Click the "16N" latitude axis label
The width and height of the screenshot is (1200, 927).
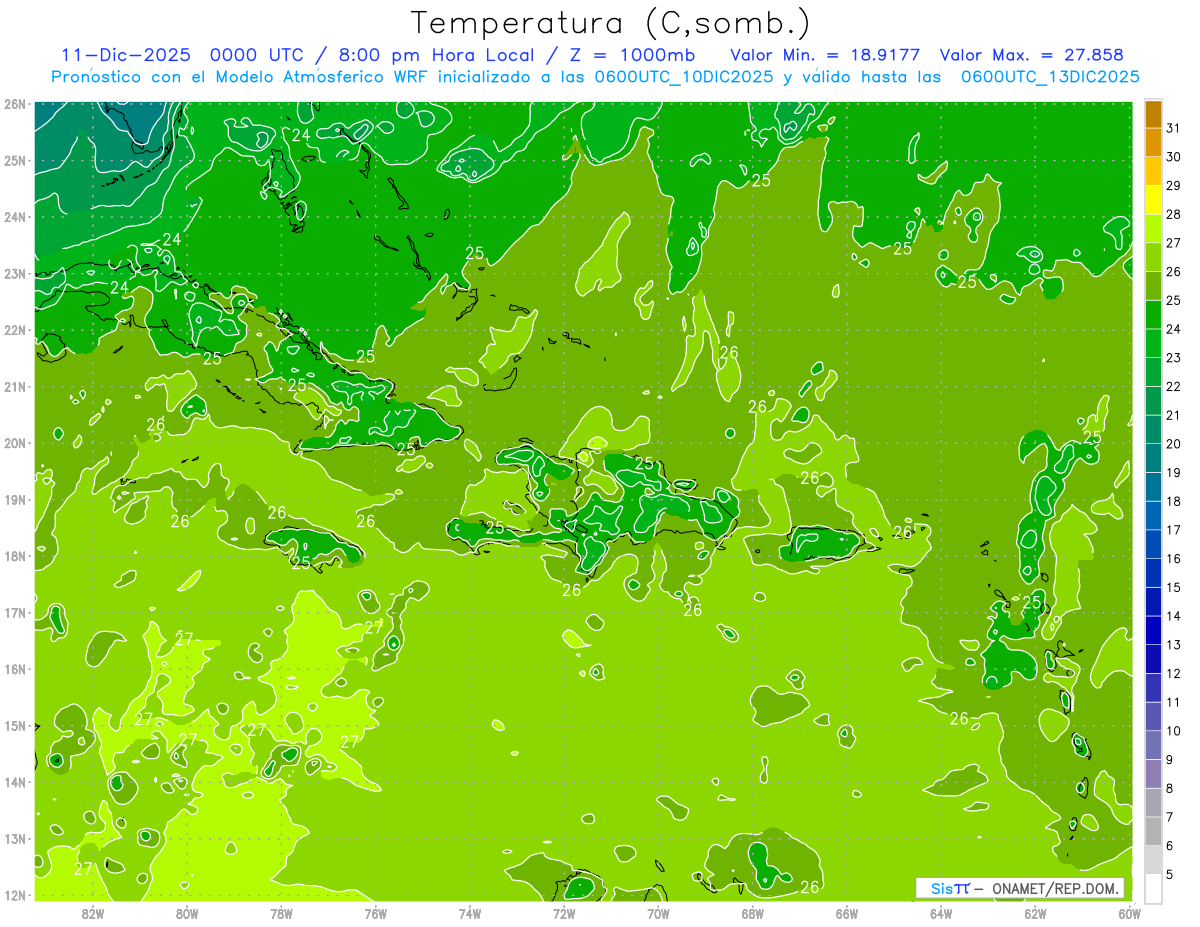(x=15, y=669)
